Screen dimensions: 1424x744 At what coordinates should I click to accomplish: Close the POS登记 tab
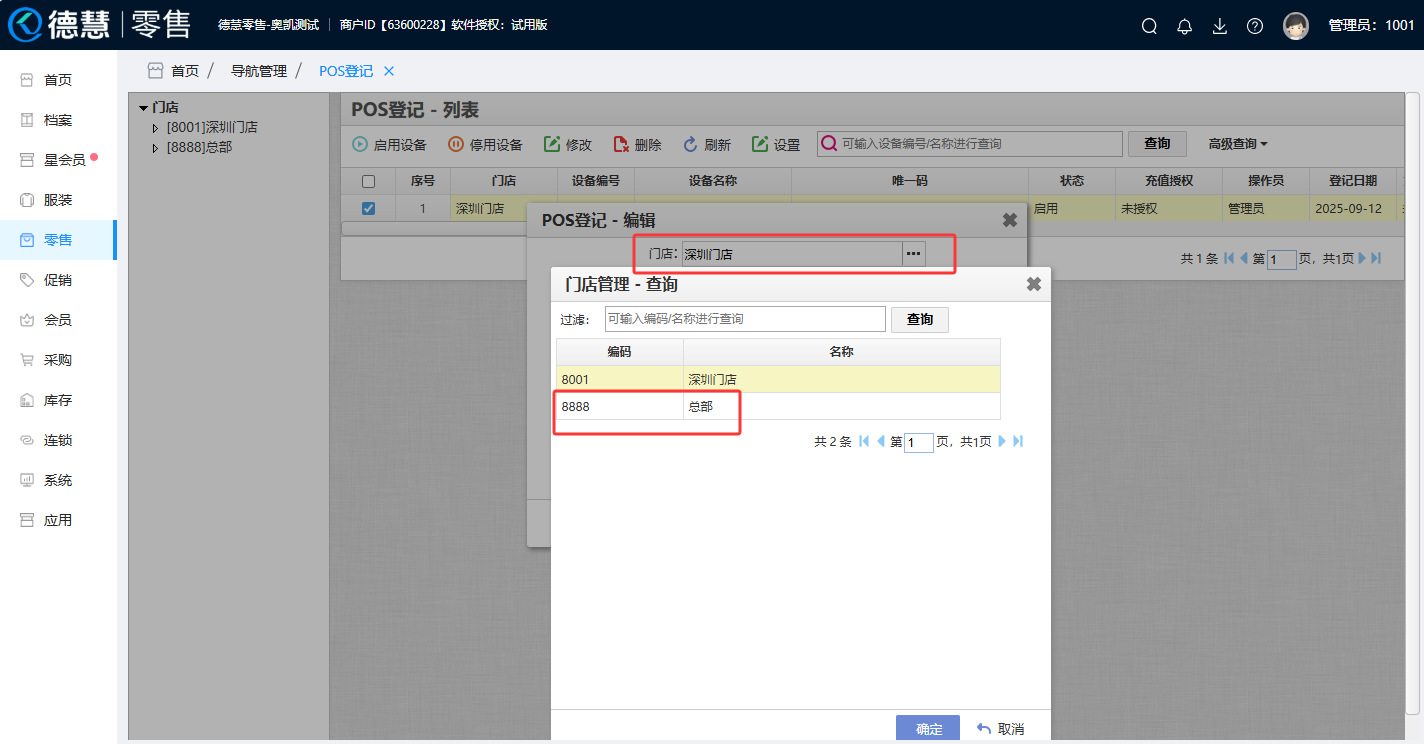[389, 71]
